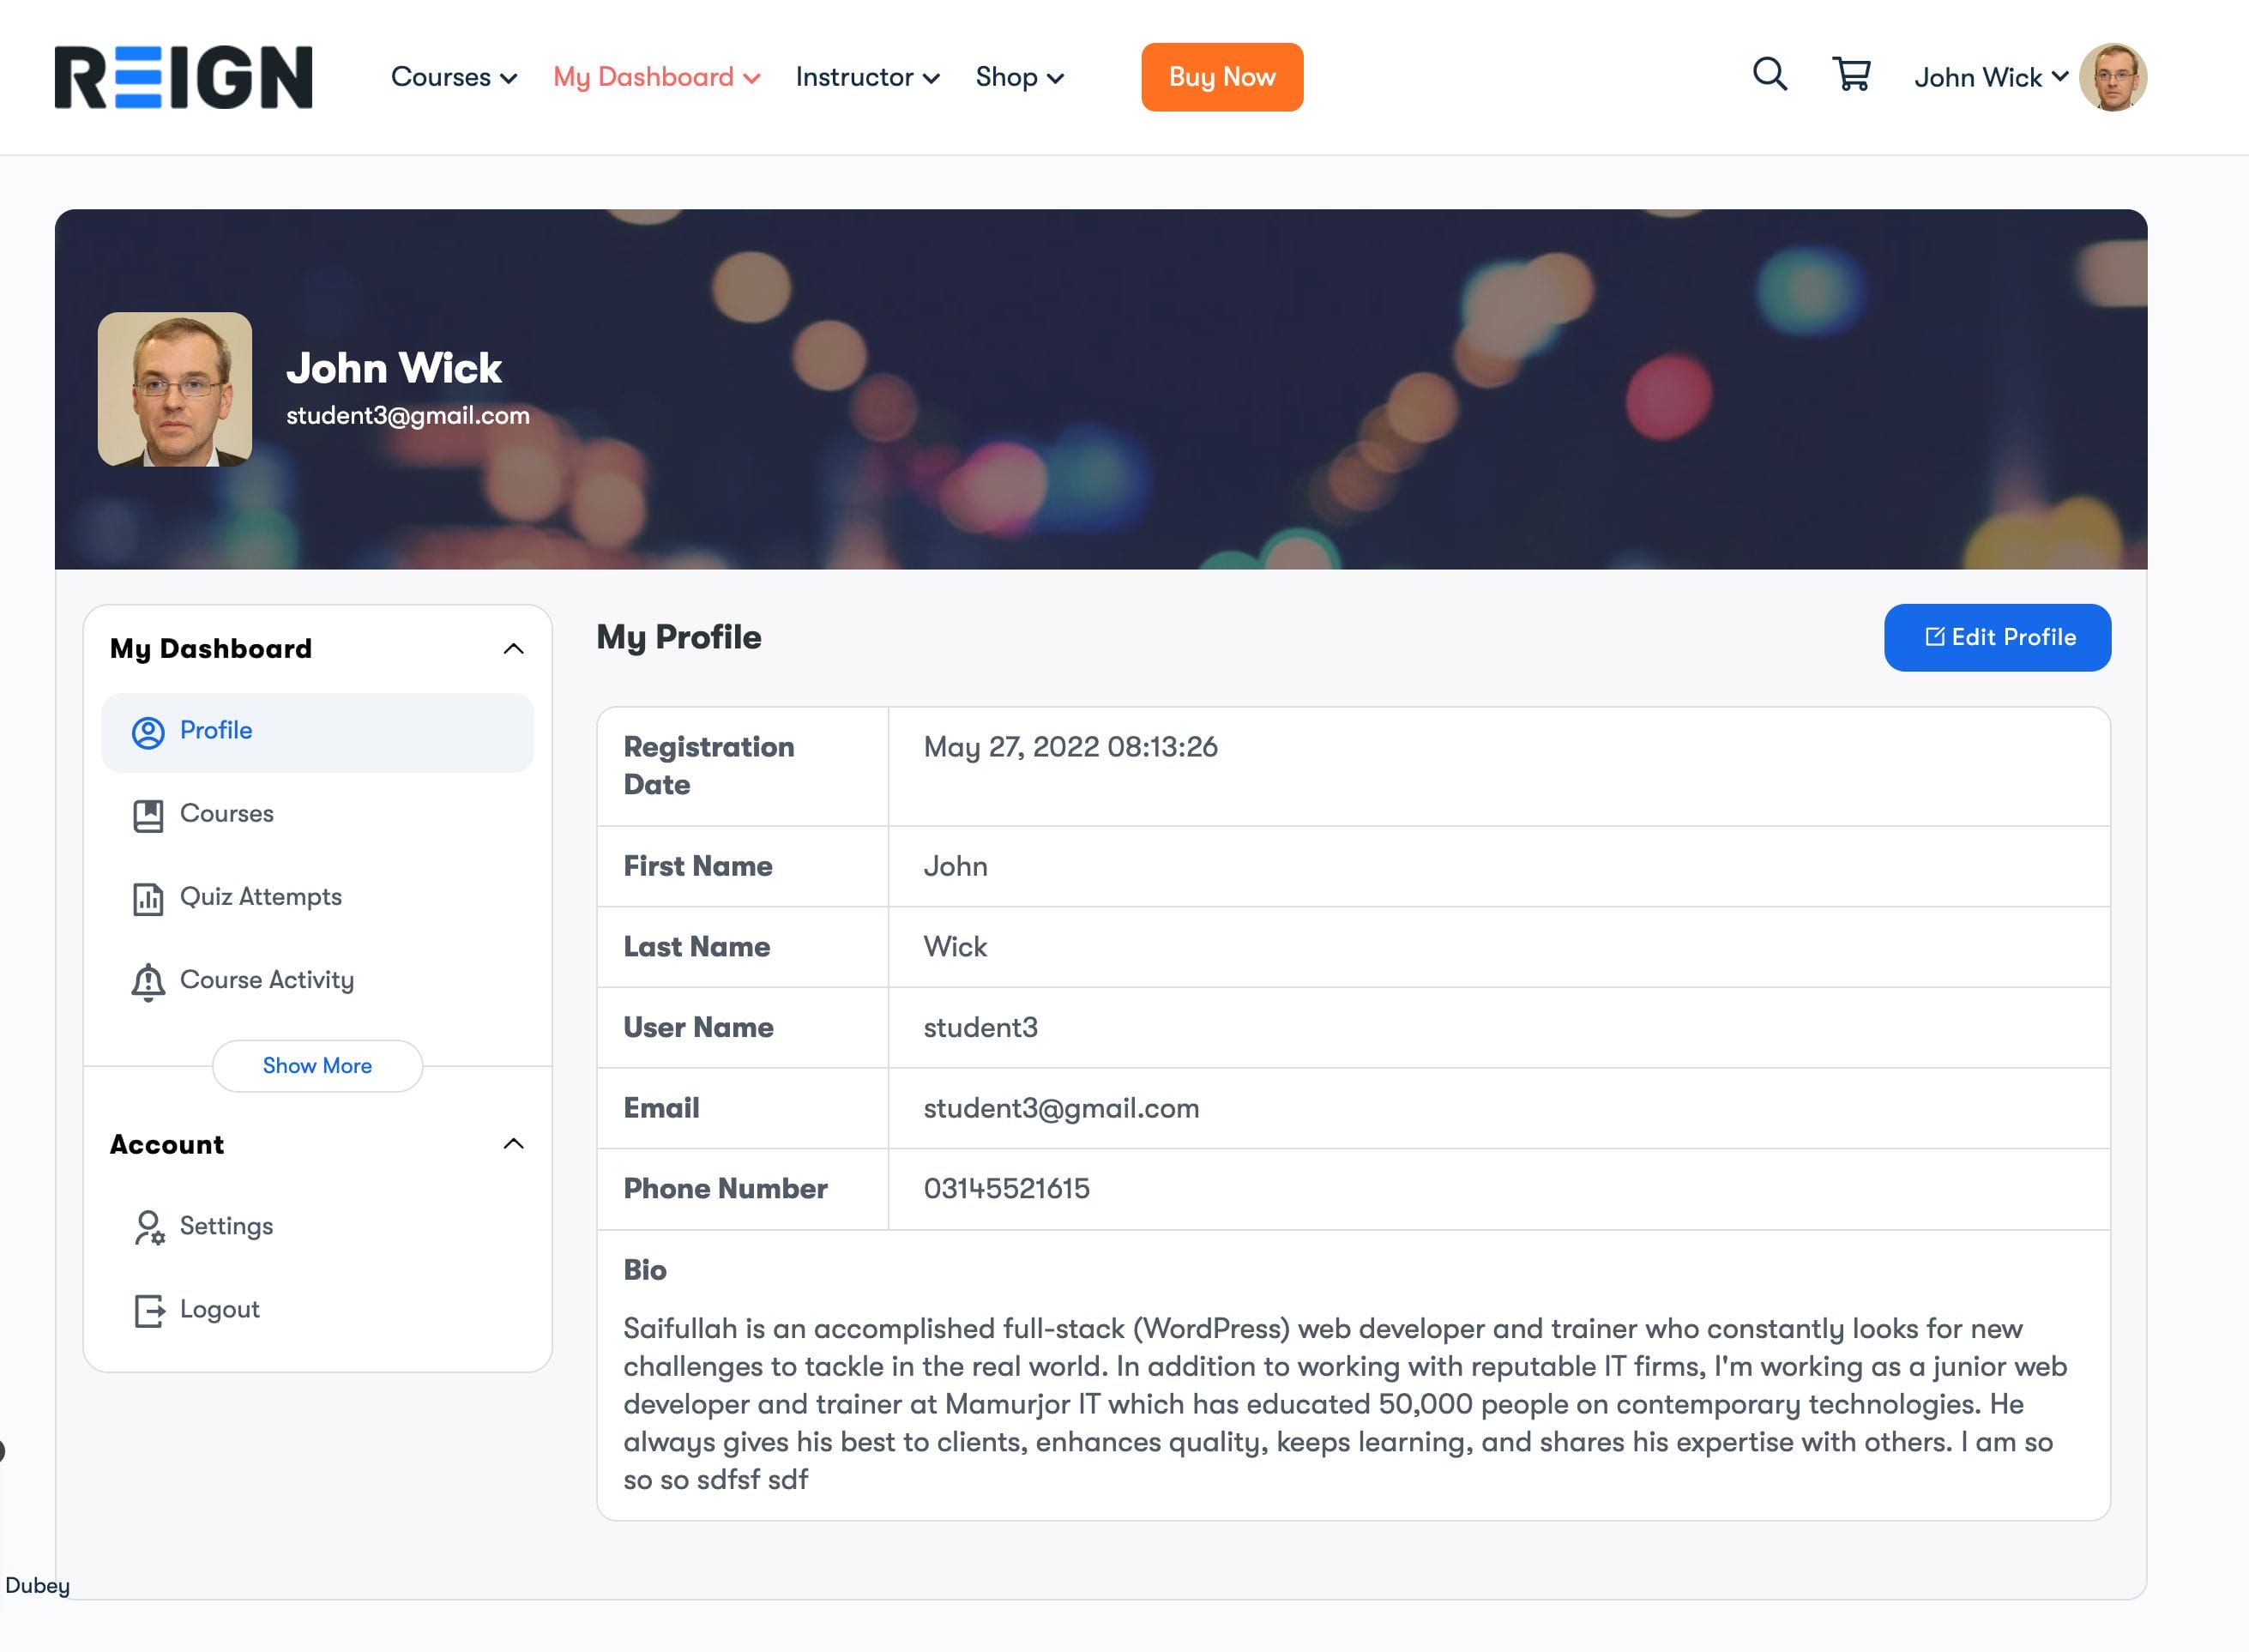Image resolution: width=2249 pixels, height=1652 pixels.
Task: Click the Logout exit icon
Action: [148, 1310]
